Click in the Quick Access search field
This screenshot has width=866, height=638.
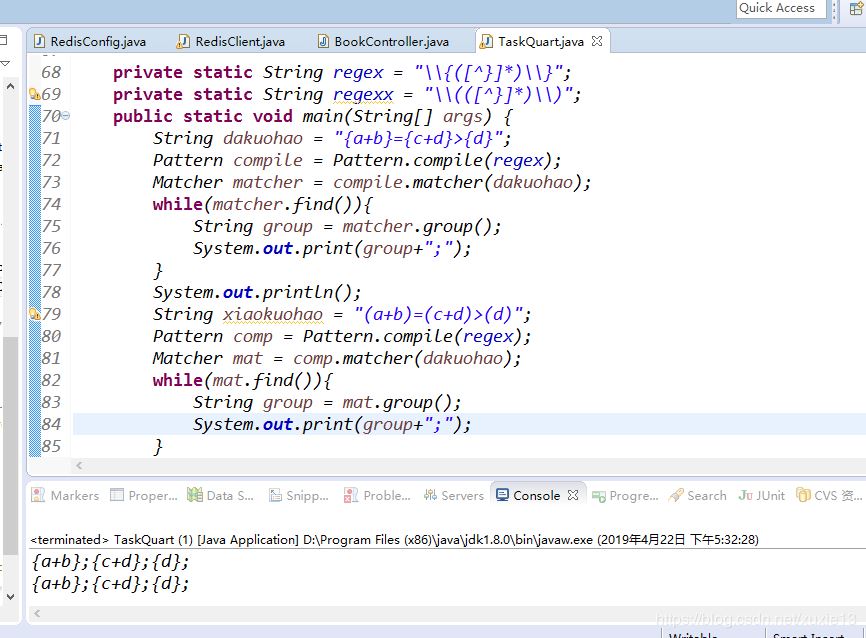coord(780,8)
